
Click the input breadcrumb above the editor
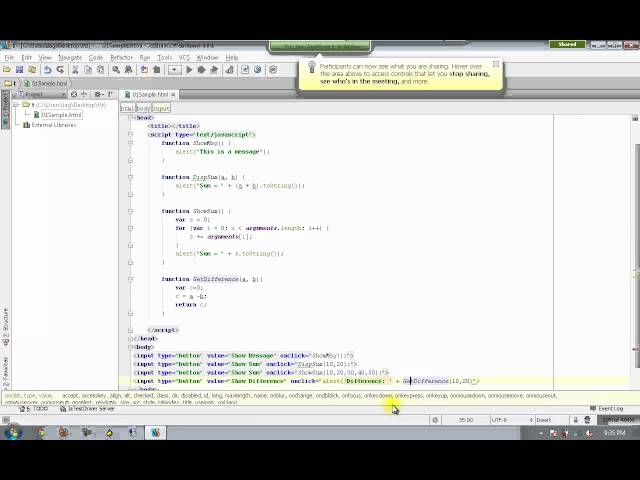[x=161, y=108]
